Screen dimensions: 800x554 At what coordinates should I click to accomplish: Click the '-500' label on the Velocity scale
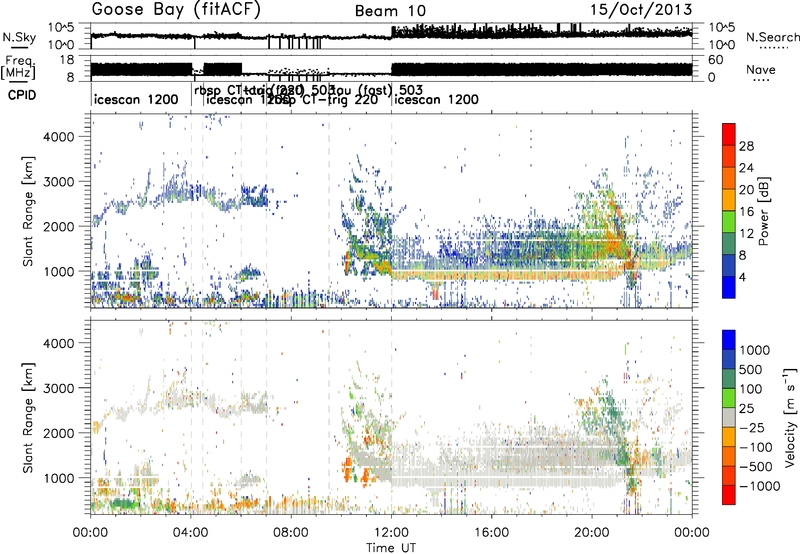pyautogui.click(x=756, y=467)
